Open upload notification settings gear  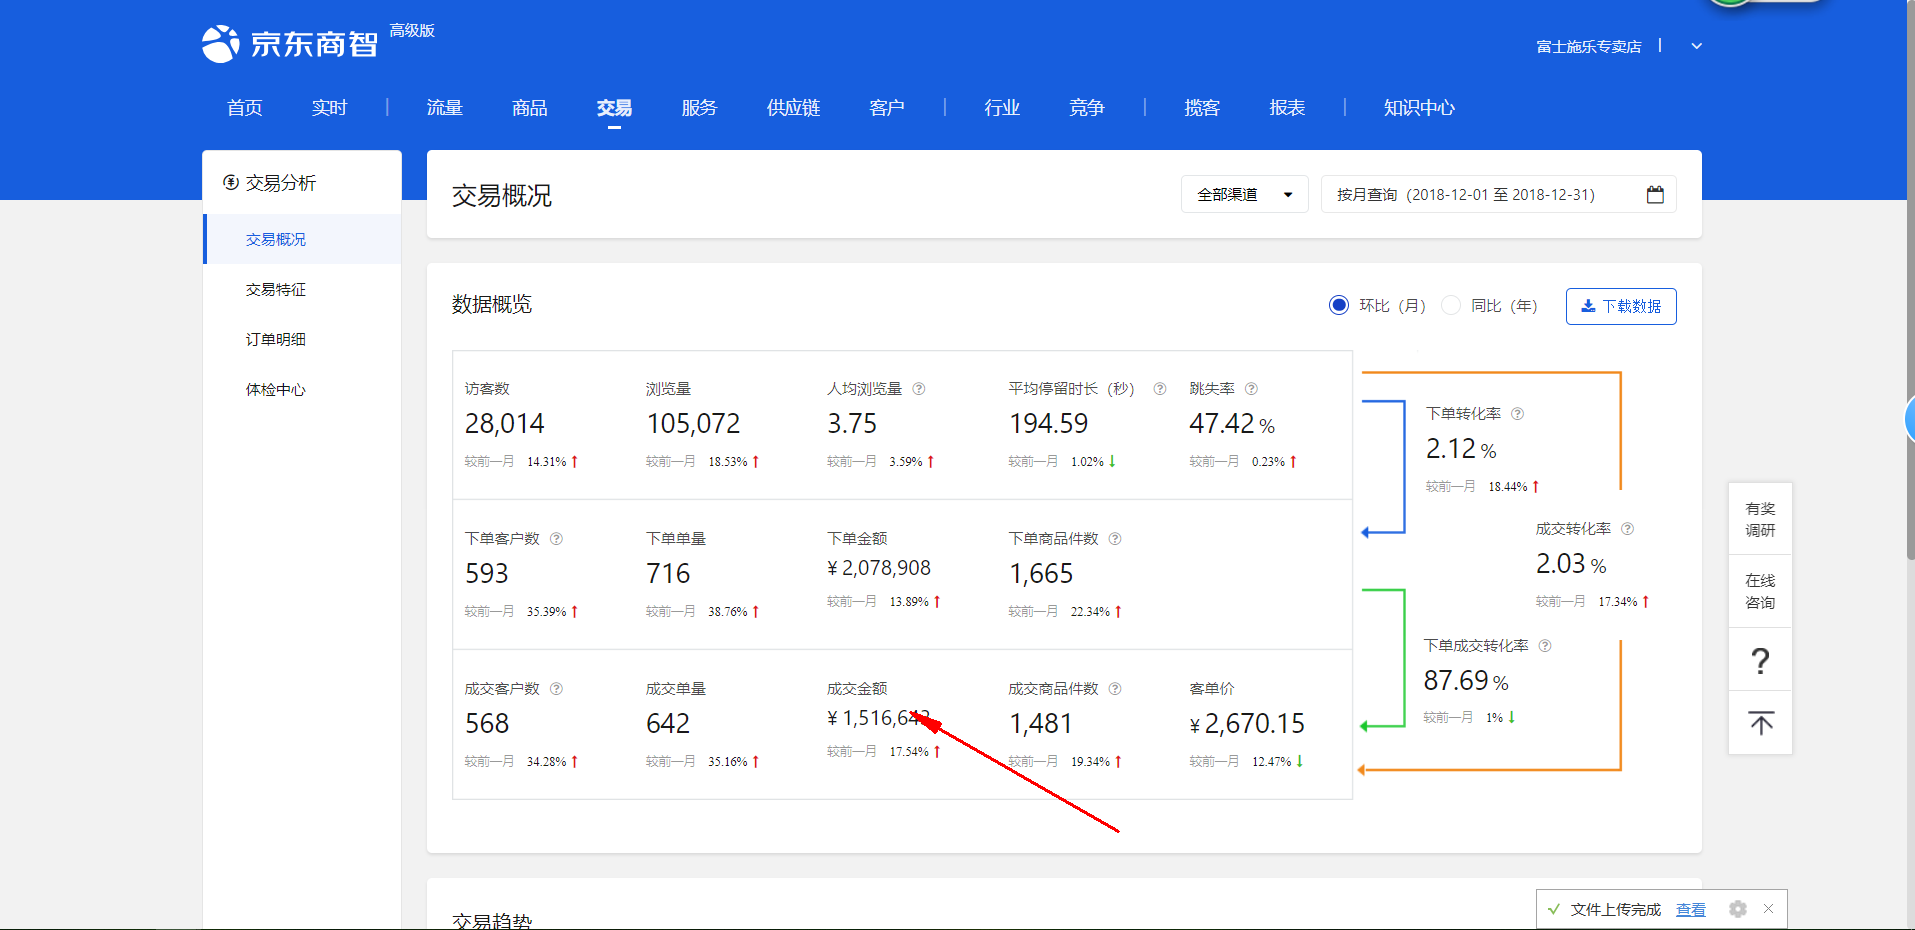pos(1738,909)
